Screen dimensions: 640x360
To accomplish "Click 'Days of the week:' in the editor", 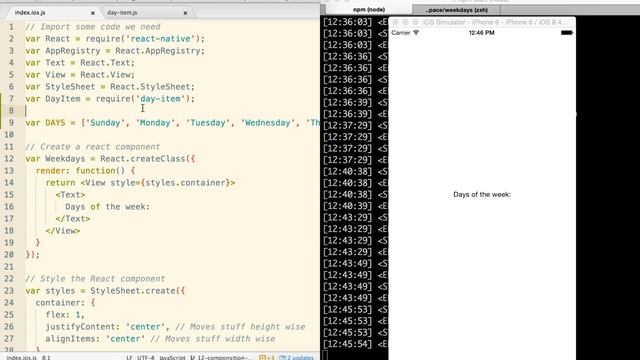I will tap(107, 207).
